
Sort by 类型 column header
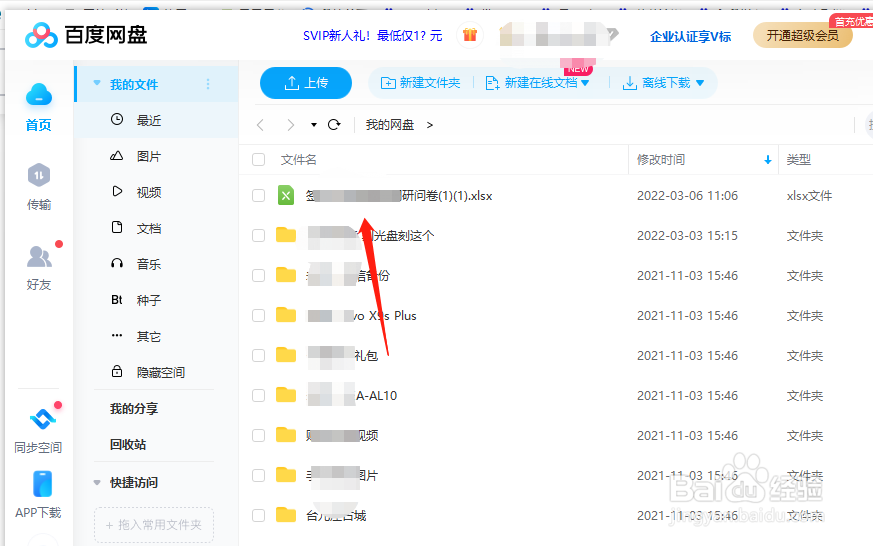click(x=798, y=160)
